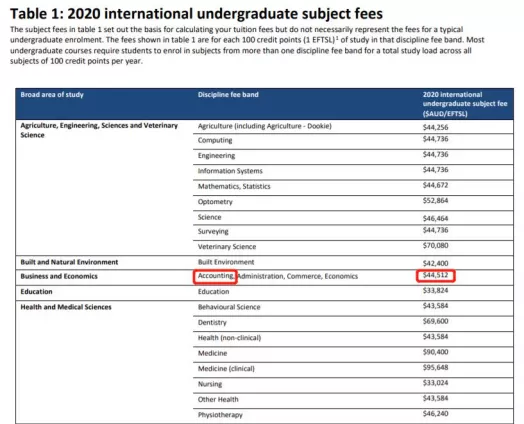Select the Physiotherapy row
This screenshot has height=424, width=524.
pyautogui.click(x=353, y=415)
